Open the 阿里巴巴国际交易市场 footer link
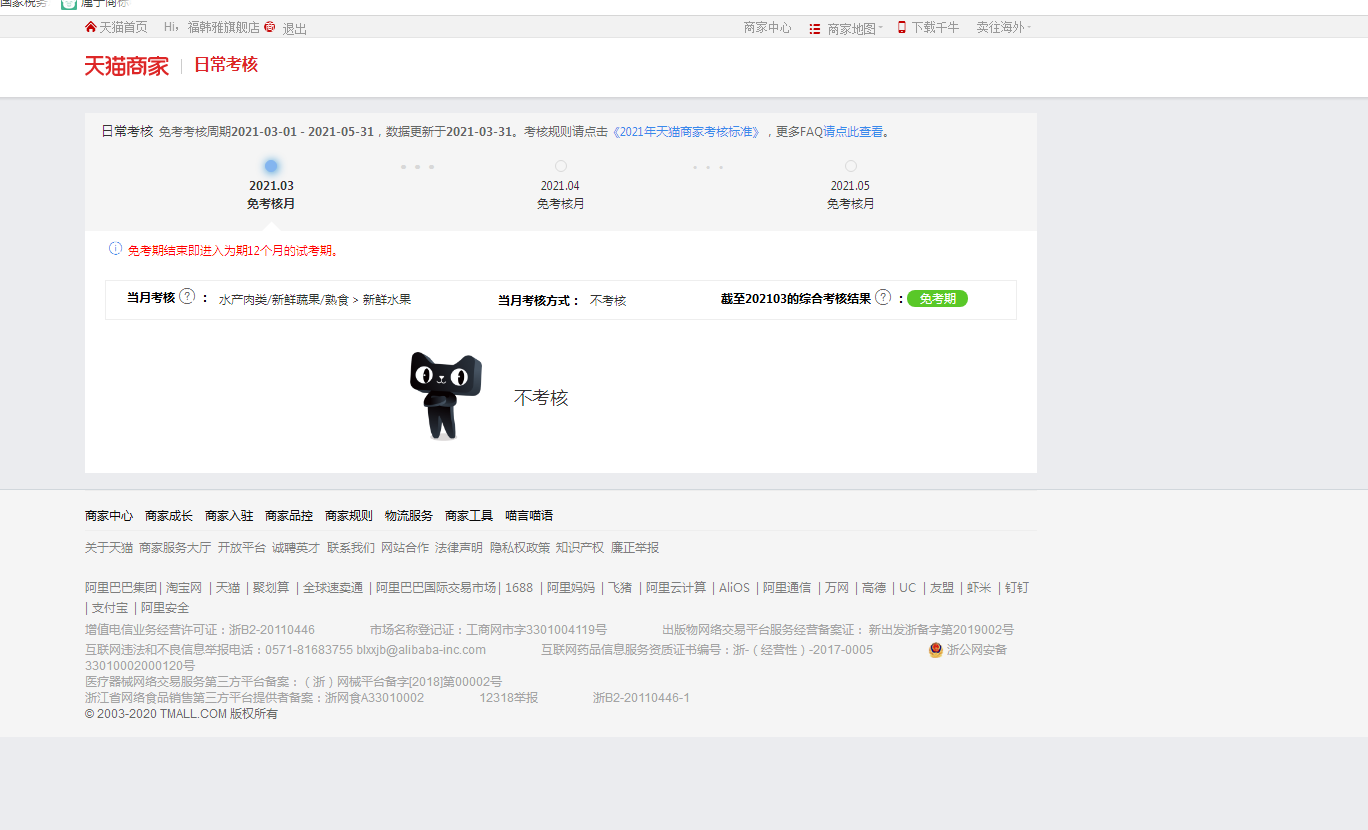This screenshot has width=1368, height=830. (x=436, y=588)
